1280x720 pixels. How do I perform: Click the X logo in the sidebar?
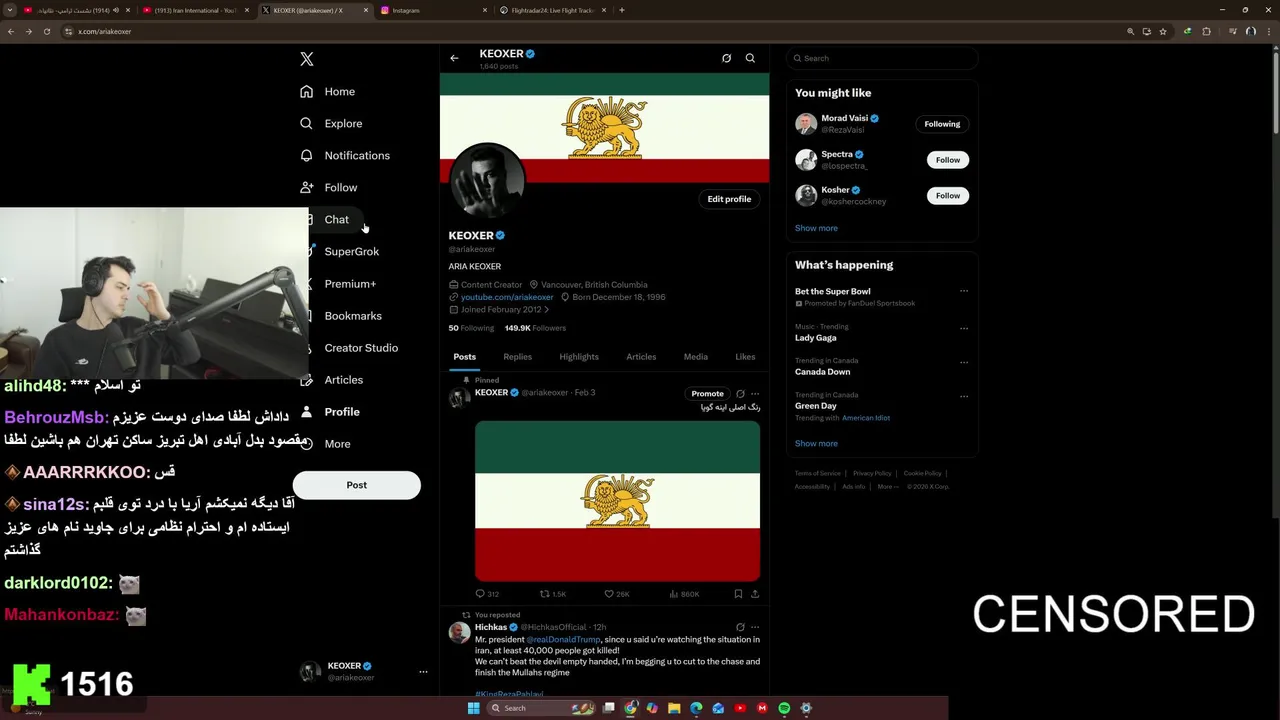coord(307,59)
